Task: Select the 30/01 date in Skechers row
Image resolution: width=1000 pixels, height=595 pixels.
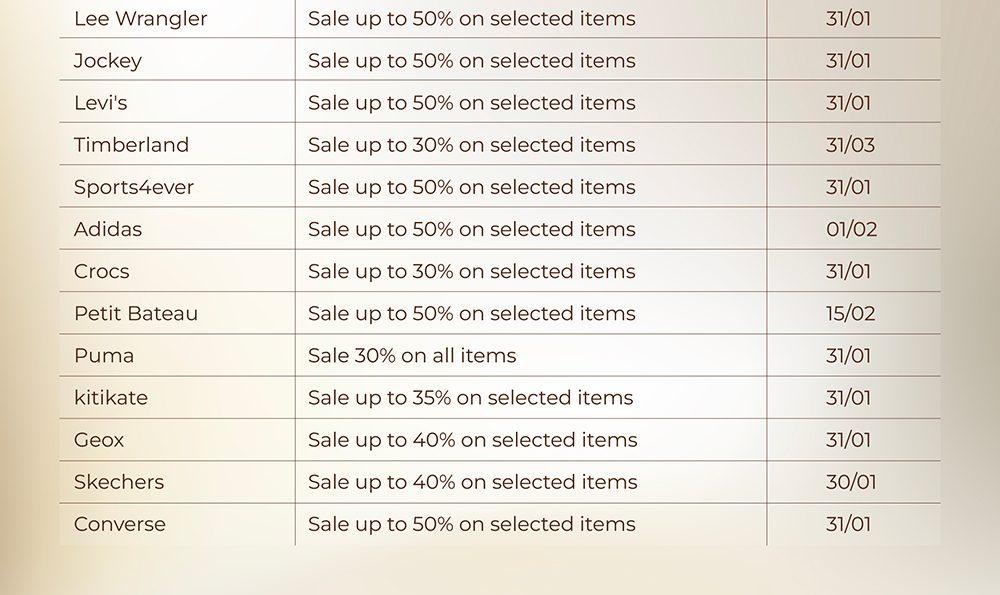Action: [851, 481]
